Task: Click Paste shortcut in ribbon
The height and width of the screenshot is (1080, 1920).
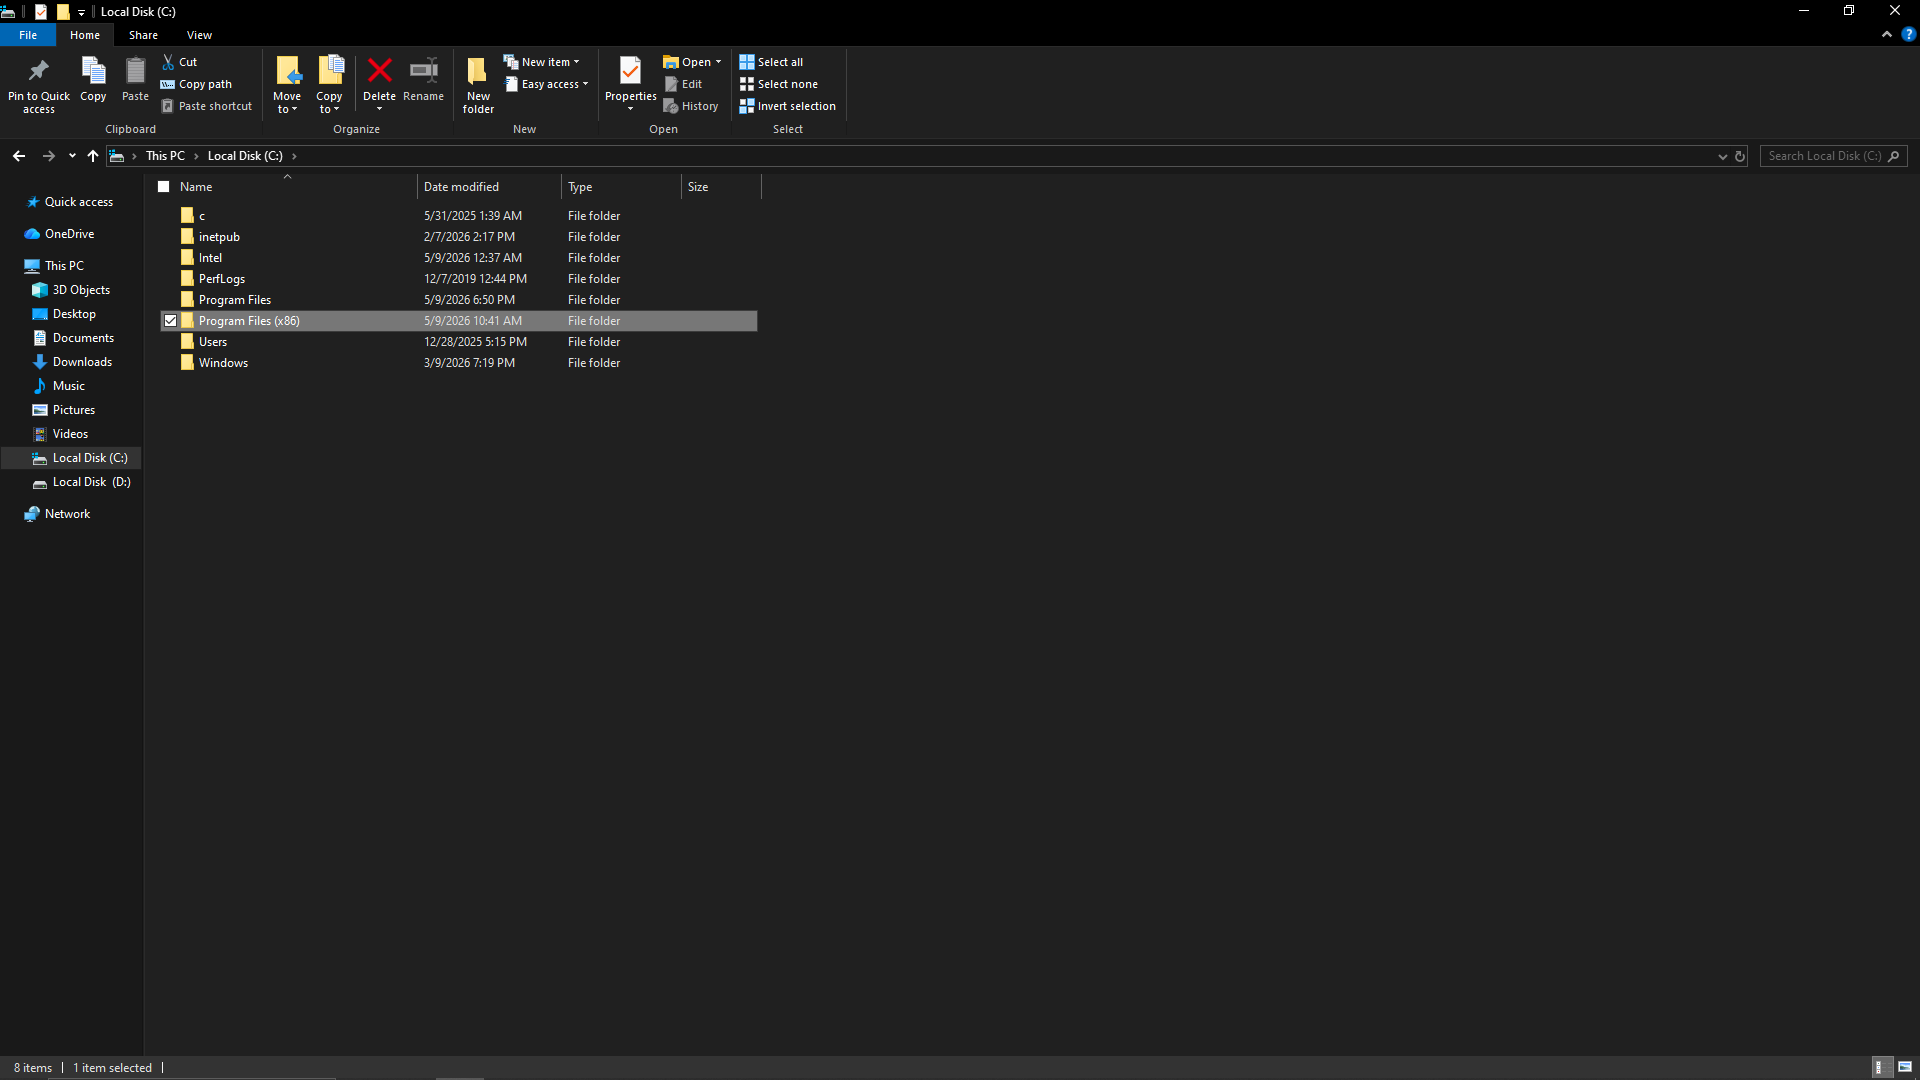Action: pyautogui.click(x=207, y=106)
